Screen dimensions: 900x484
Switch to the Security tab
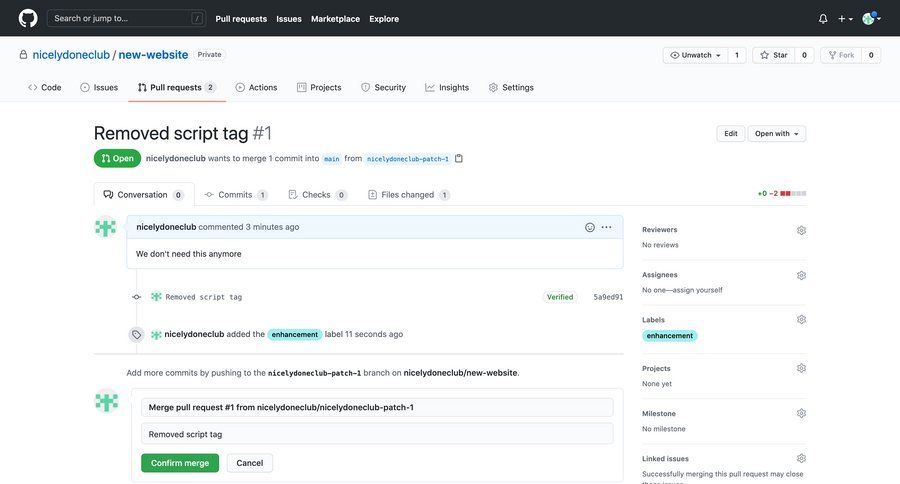click(383, 87)
